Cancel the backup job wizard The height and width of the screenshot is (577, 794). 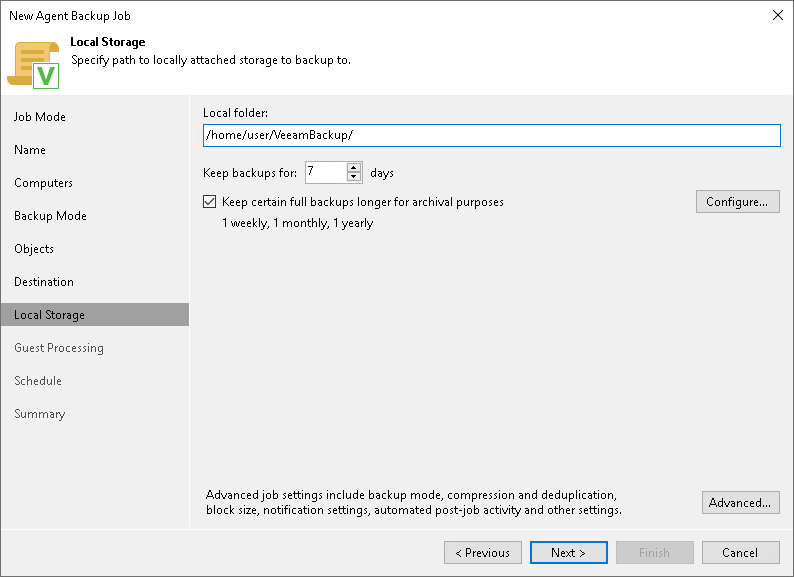[x=740, y=553]
